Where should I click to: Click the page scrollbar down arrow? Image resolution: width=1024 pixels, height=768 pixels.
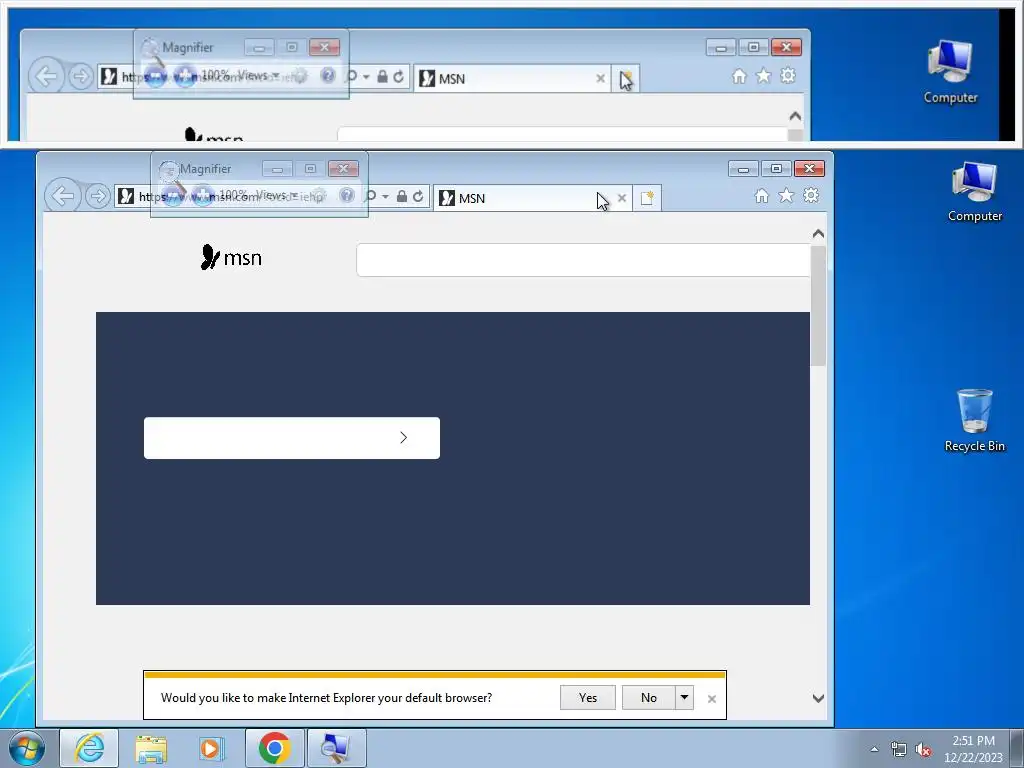pyautogui.click(x=818, y=698)
